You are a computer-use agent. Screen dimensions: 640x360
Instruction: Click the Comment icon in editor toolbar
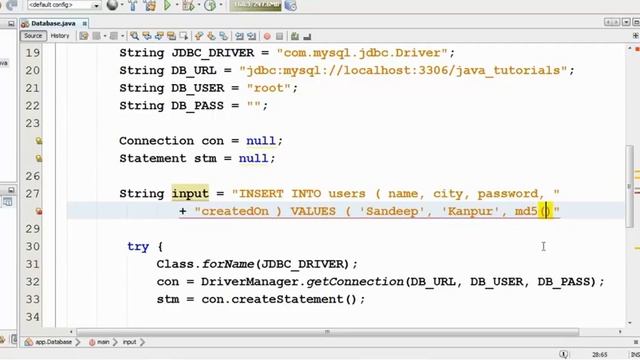(295, 36)
